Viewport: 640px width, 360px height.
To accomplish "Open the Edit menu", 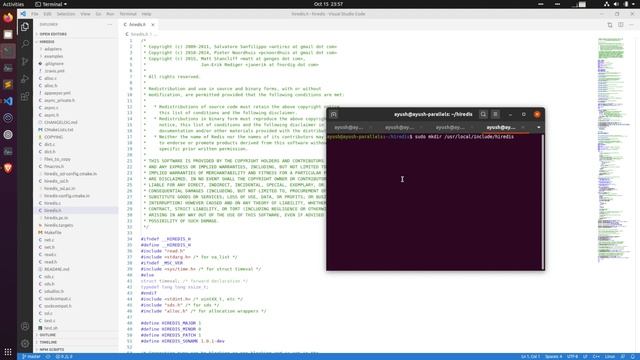I will (x=47, y=14).
